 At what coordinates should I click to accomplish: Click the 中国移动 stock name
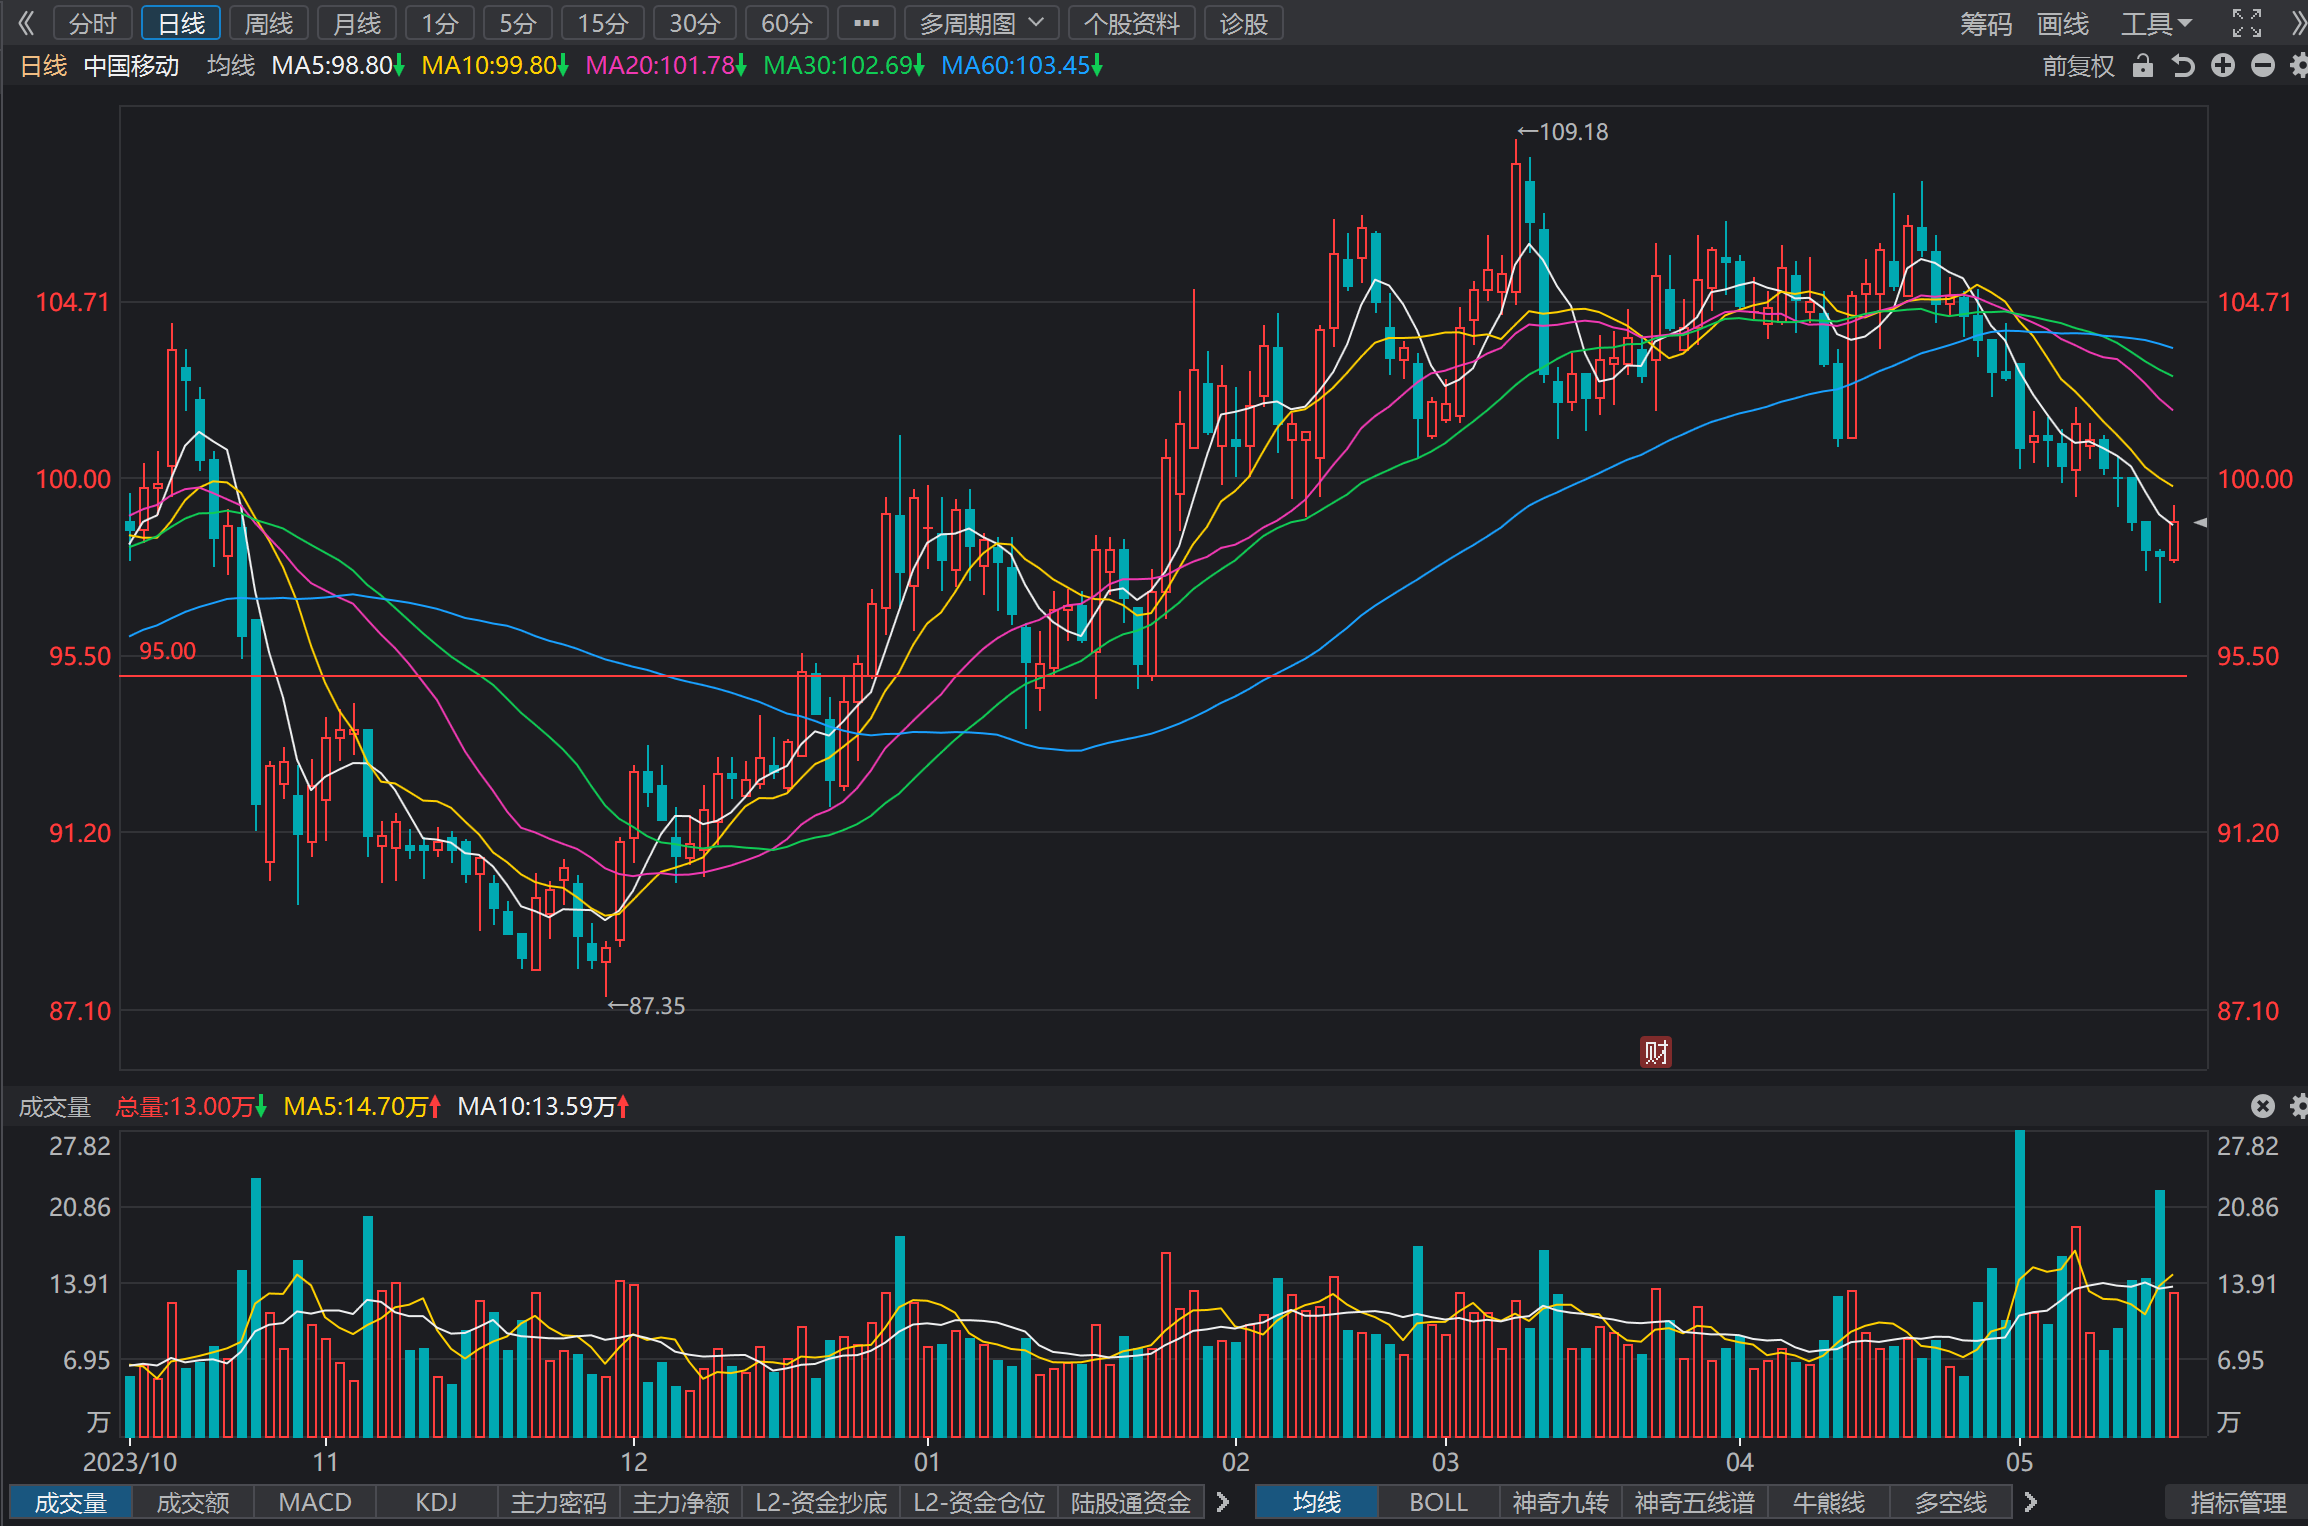(131, 66)
